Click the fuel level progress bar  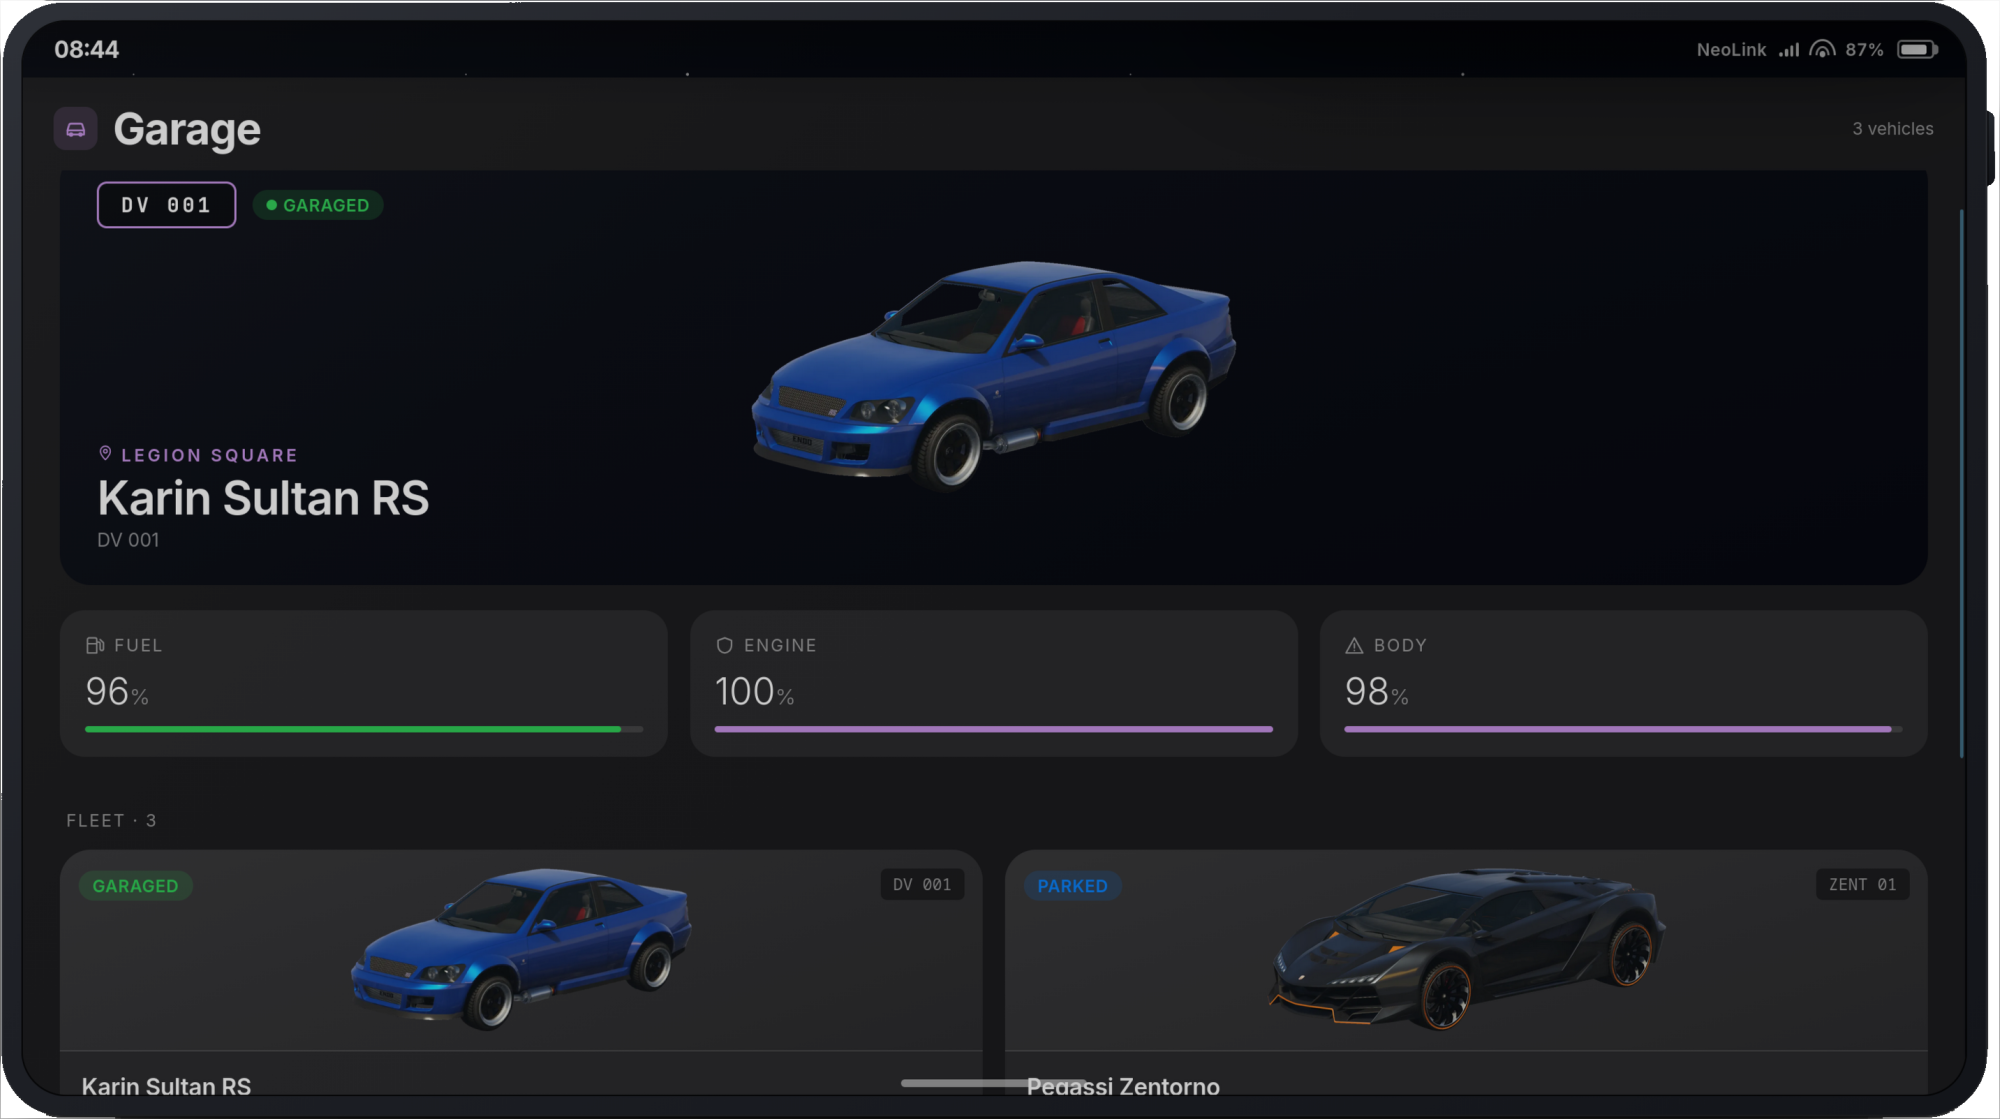[364, 730]
